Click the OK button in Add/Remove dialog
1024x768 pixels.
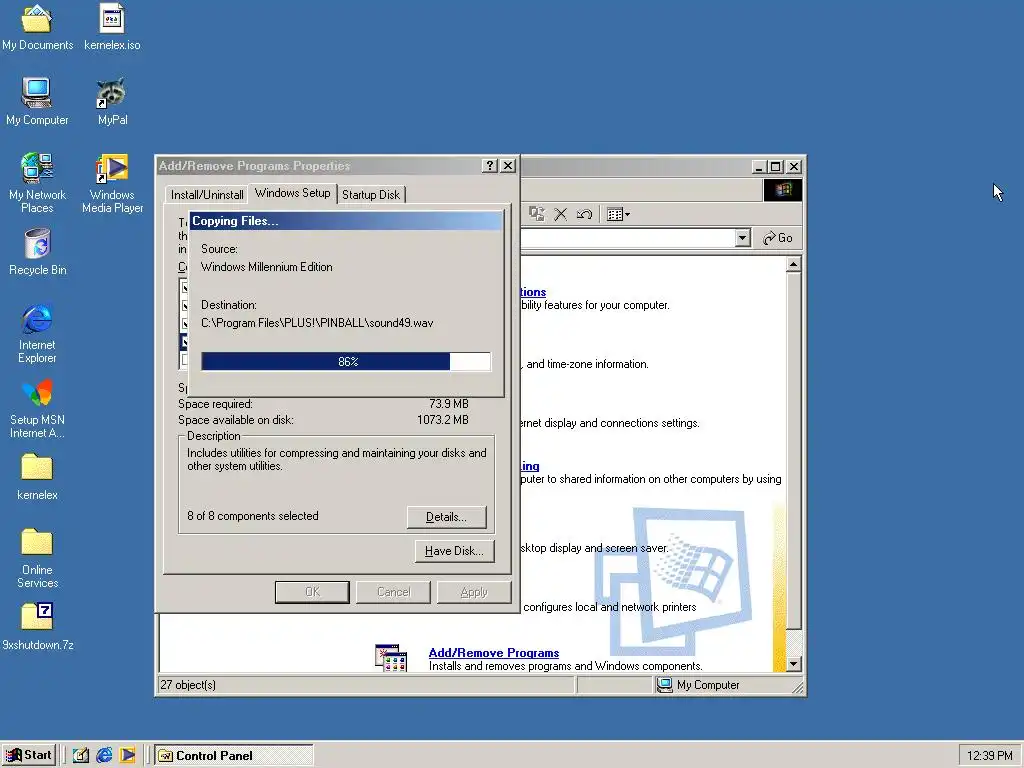(x=312, y=592)
